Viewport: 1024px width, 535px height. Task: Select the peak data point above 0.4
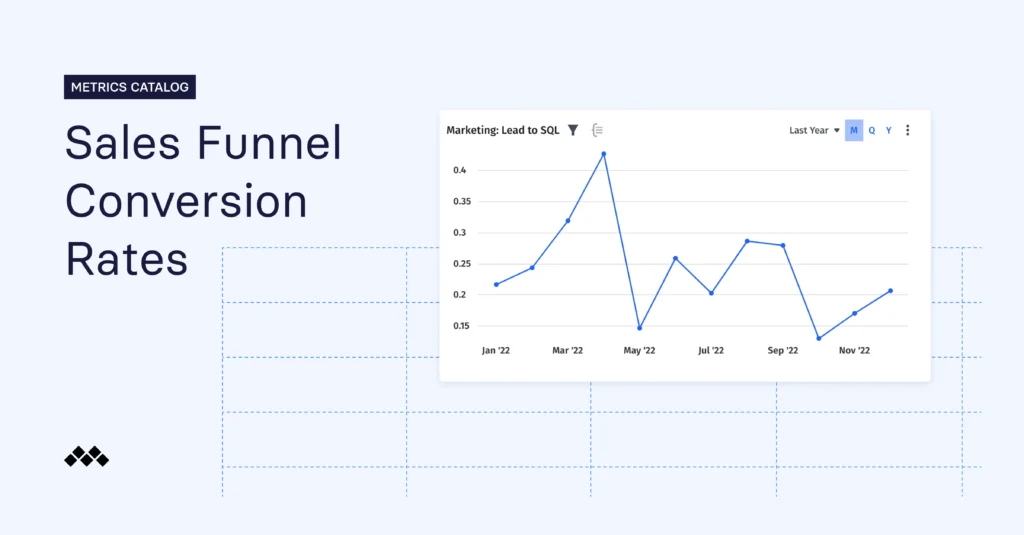(x=603, y=154)
